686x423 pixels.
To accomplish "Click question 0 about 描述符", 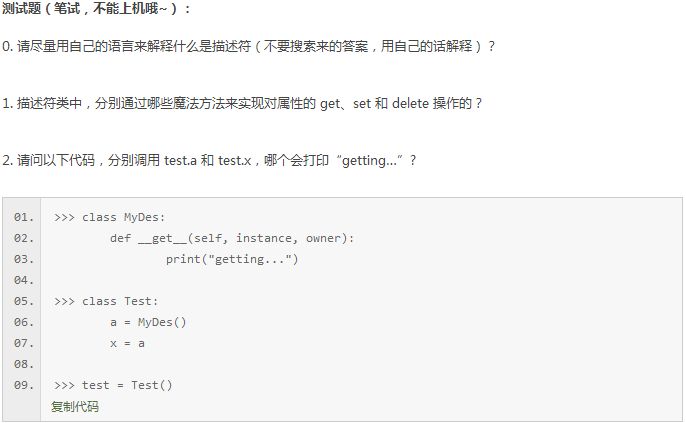I will (248, 46).
